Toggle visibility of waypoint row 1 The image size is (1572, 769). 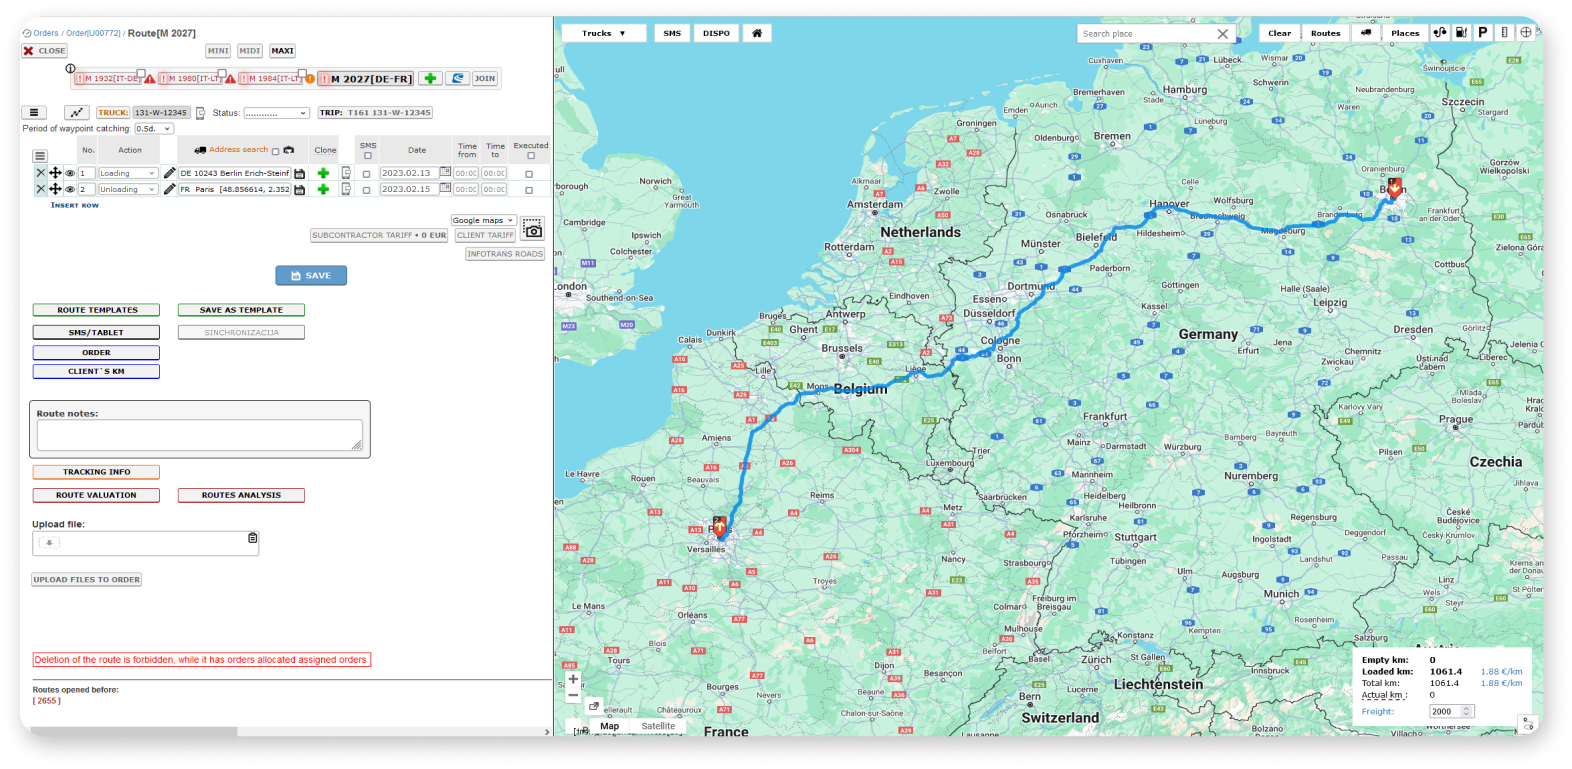pyautogui.click(x=70, y=173)
